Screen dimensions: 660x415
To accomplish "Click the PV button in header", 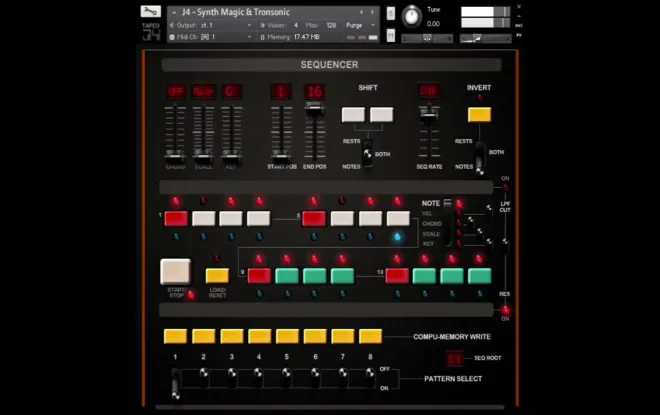I will 519,35.
